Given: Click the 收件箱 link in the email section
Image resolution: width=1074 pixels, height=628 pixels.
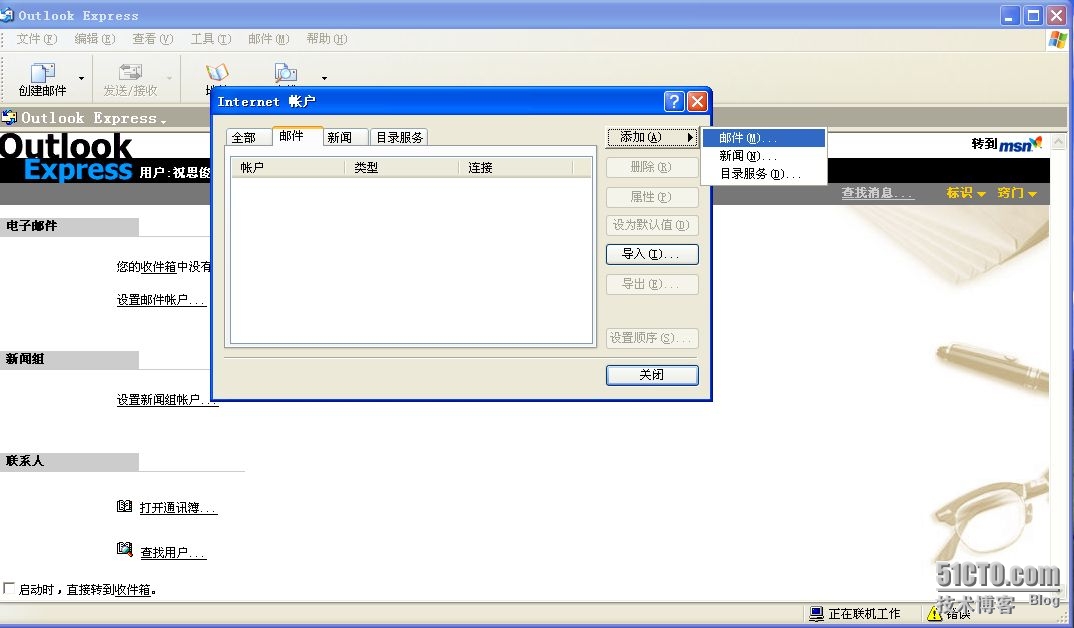Looking at the screenshot, I should pos(159,266).
